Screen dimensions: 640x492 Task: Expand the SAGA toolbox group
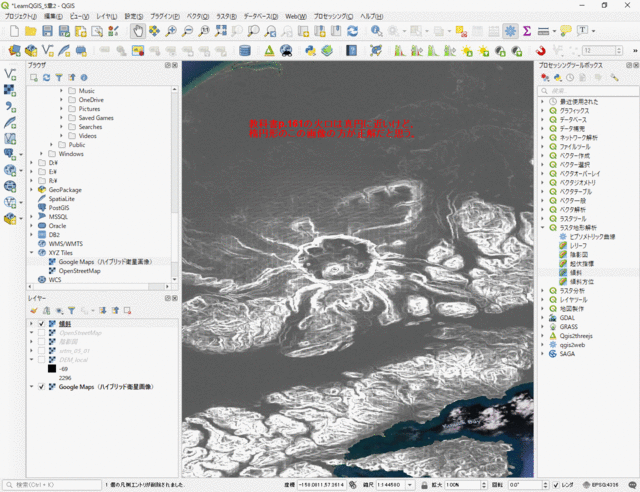(542, 354)
